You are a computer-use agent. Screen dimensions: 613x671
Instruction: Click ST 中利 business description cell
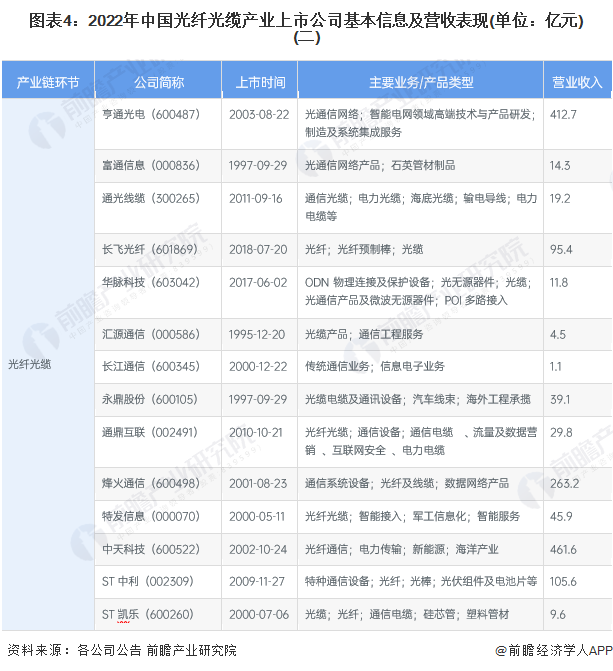click(x=420, y=582)
